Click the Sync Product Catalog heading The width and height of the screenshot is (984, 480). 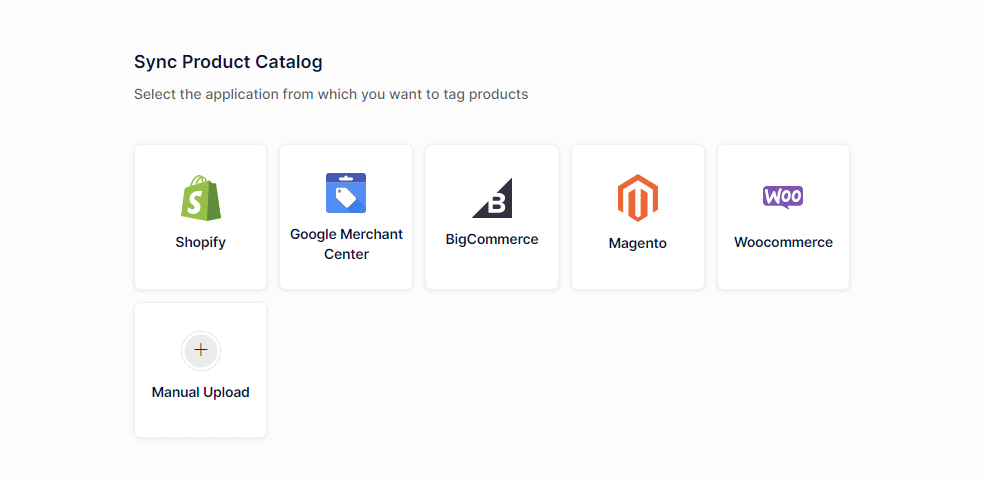pos(228,62)
